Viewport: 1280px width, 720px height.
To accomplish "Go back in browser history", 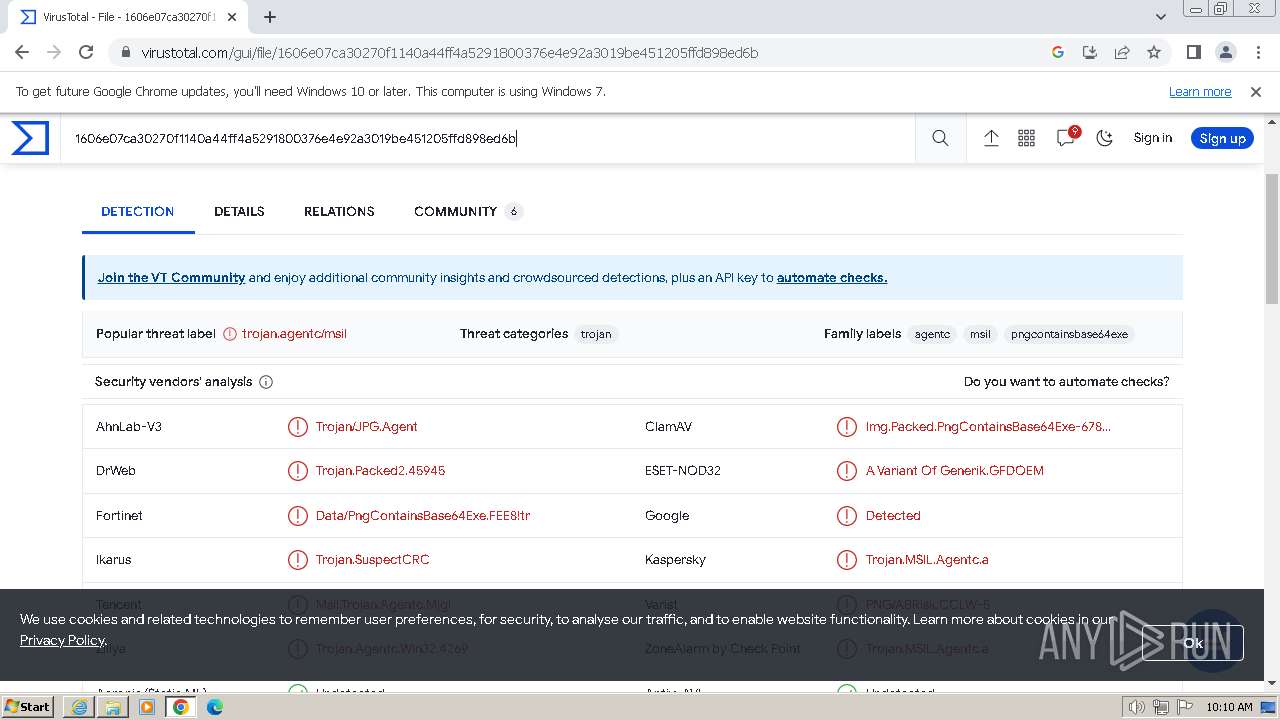I will coord(22,52).
